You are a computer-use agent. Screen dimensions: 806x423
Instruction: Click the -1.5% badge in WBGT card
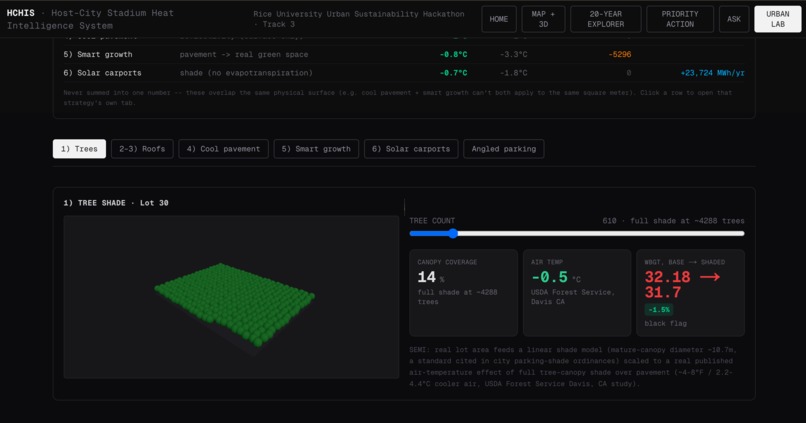pos(658,310)
